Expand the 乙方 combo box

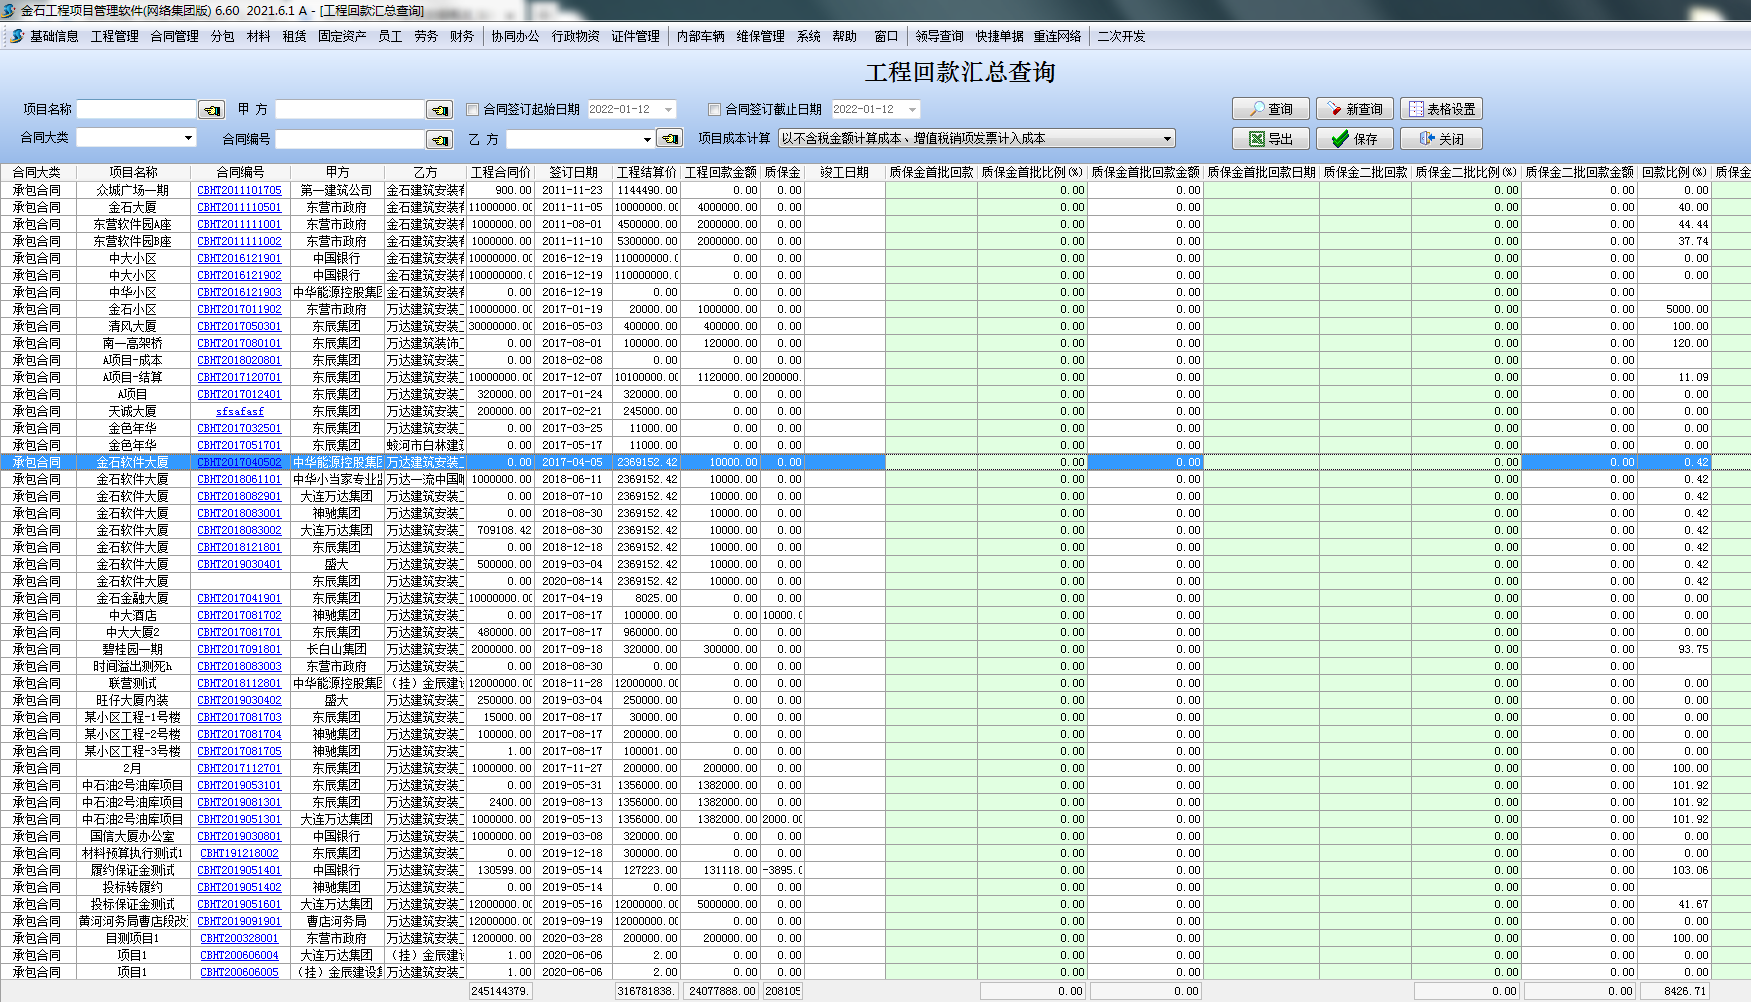click(x=647, y=139)
